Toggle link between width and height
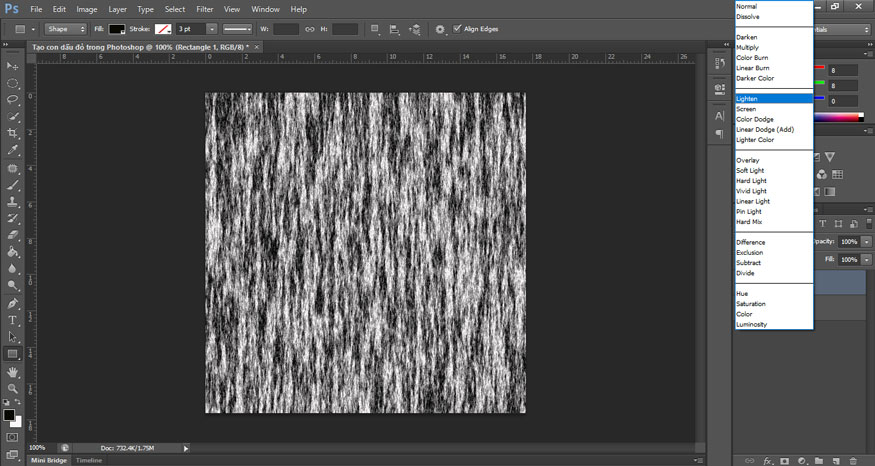Image resolution: width=875 pixels, height=466 pixels. pos(310,29)
